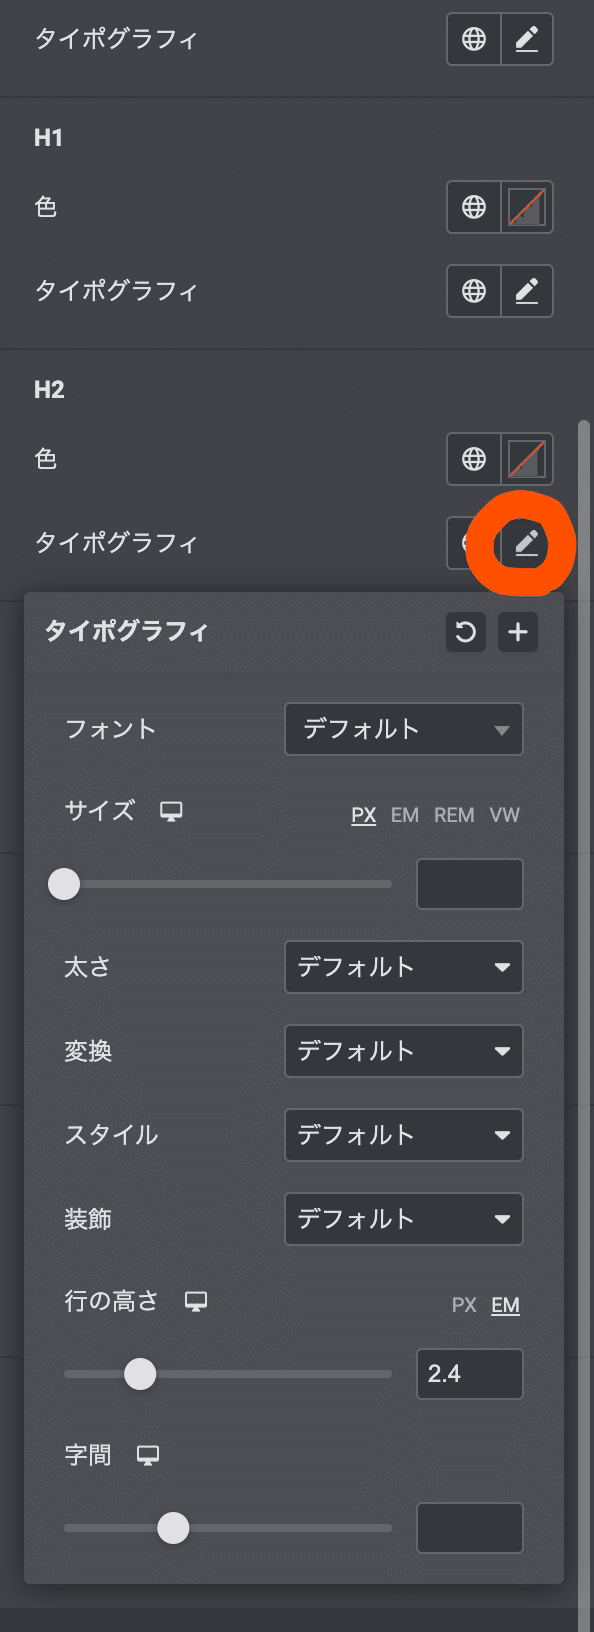Screen dimensions: 594x1632
Task: Open the 太さ dropdown
Action: [404, 967]
